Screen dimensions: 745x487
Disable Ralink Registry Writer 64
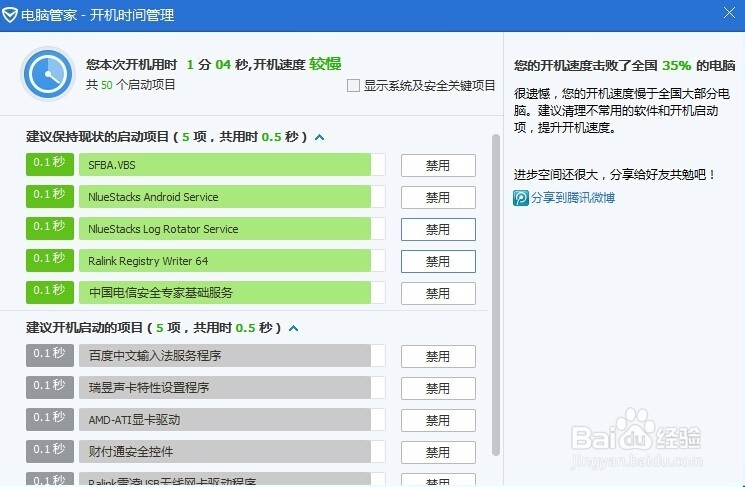pos(438,261)
